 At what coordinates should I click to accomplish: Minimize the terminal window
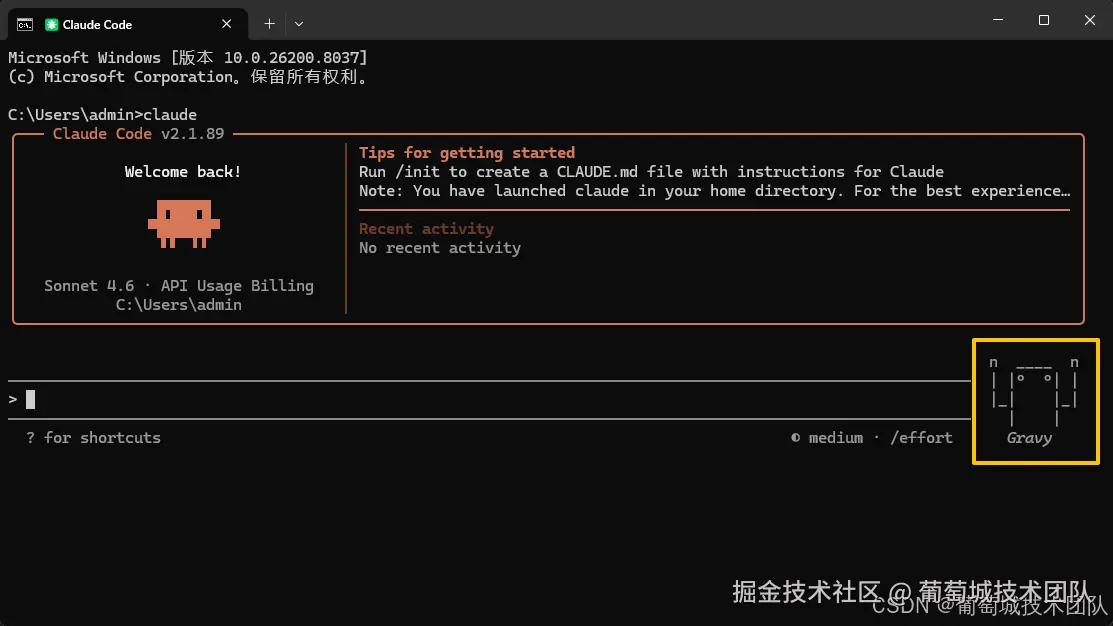tap(998, 20)
